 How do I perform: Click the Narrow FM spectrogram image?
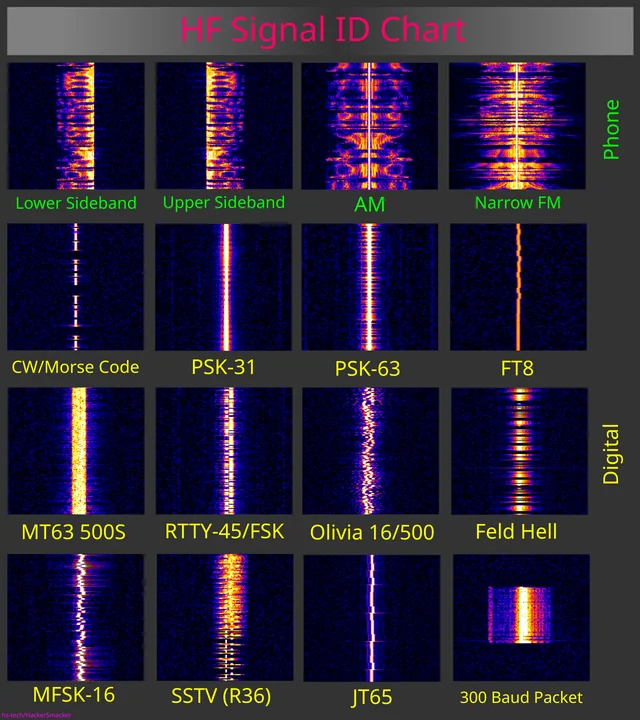tap(517, 126)
